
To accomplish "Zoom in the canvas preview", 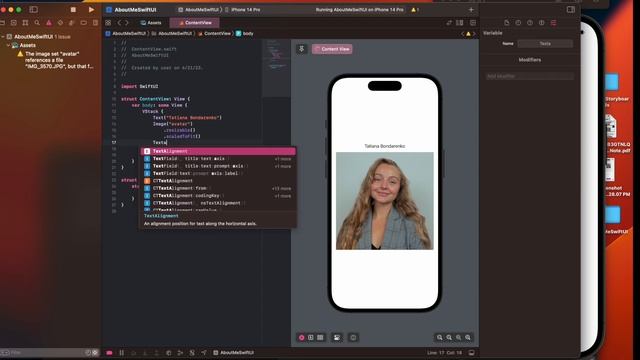I will (468, 338).
